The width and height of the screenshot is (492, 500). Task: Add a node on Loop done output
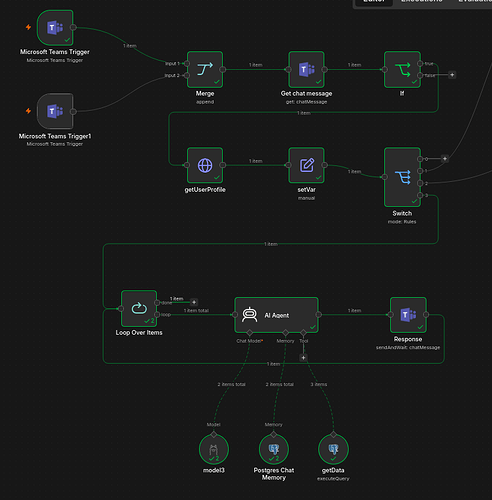tap(194, 302)
